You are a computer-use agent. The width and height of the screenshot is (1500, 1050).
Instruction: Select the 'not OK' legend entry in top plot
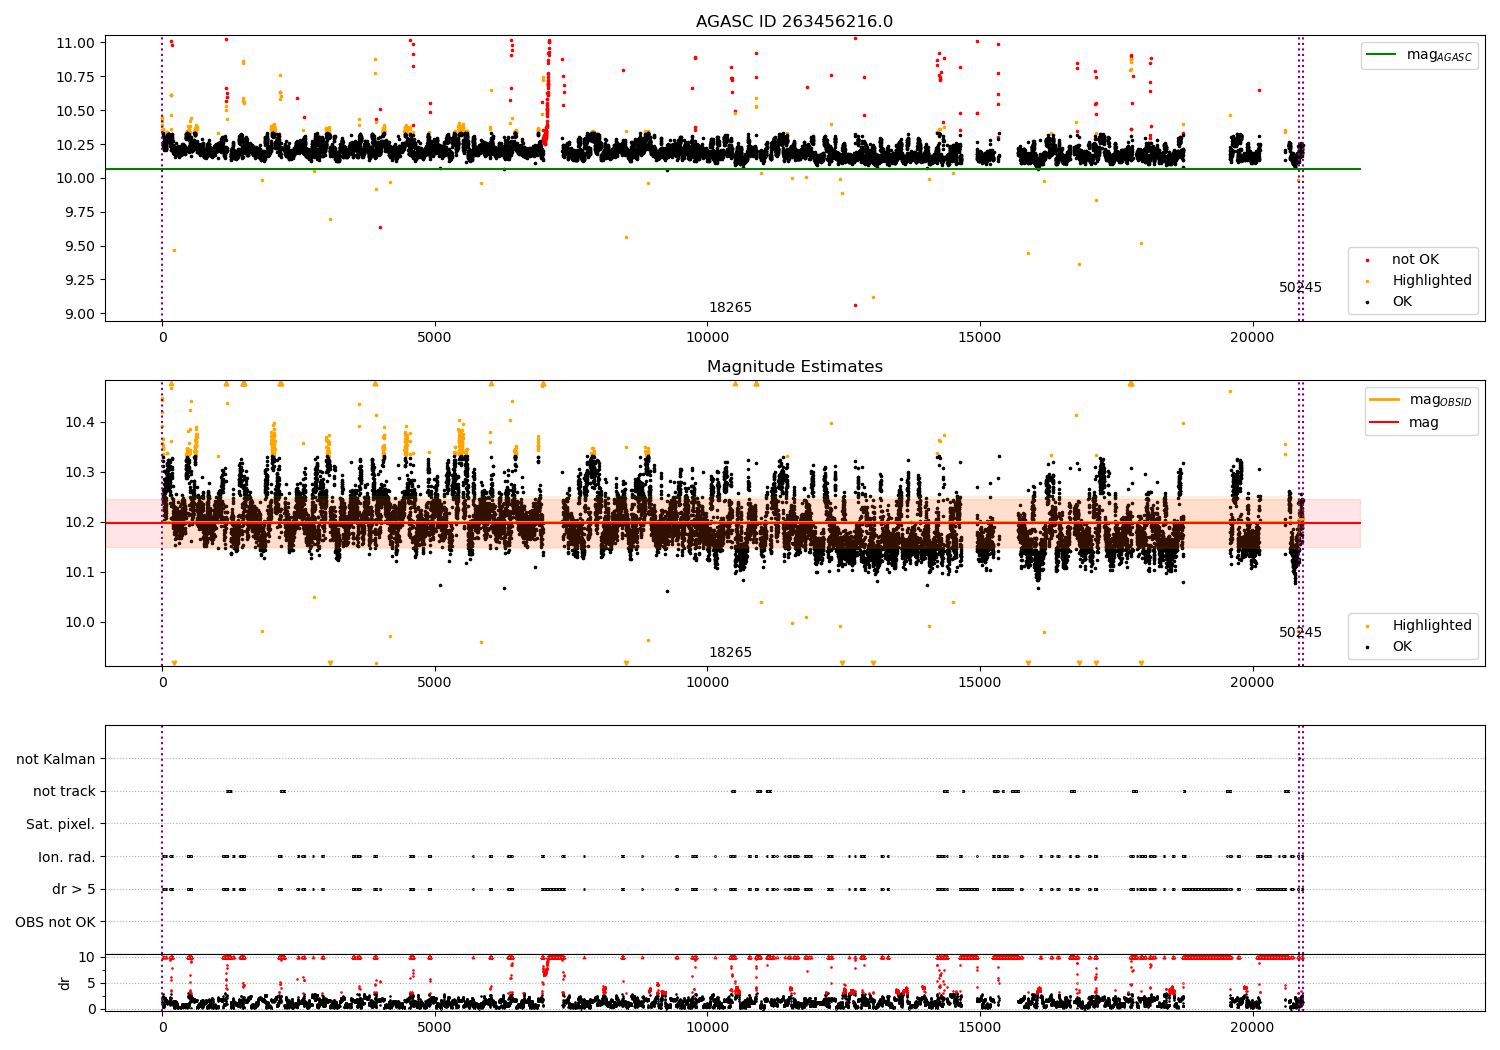click(1415, 260)
